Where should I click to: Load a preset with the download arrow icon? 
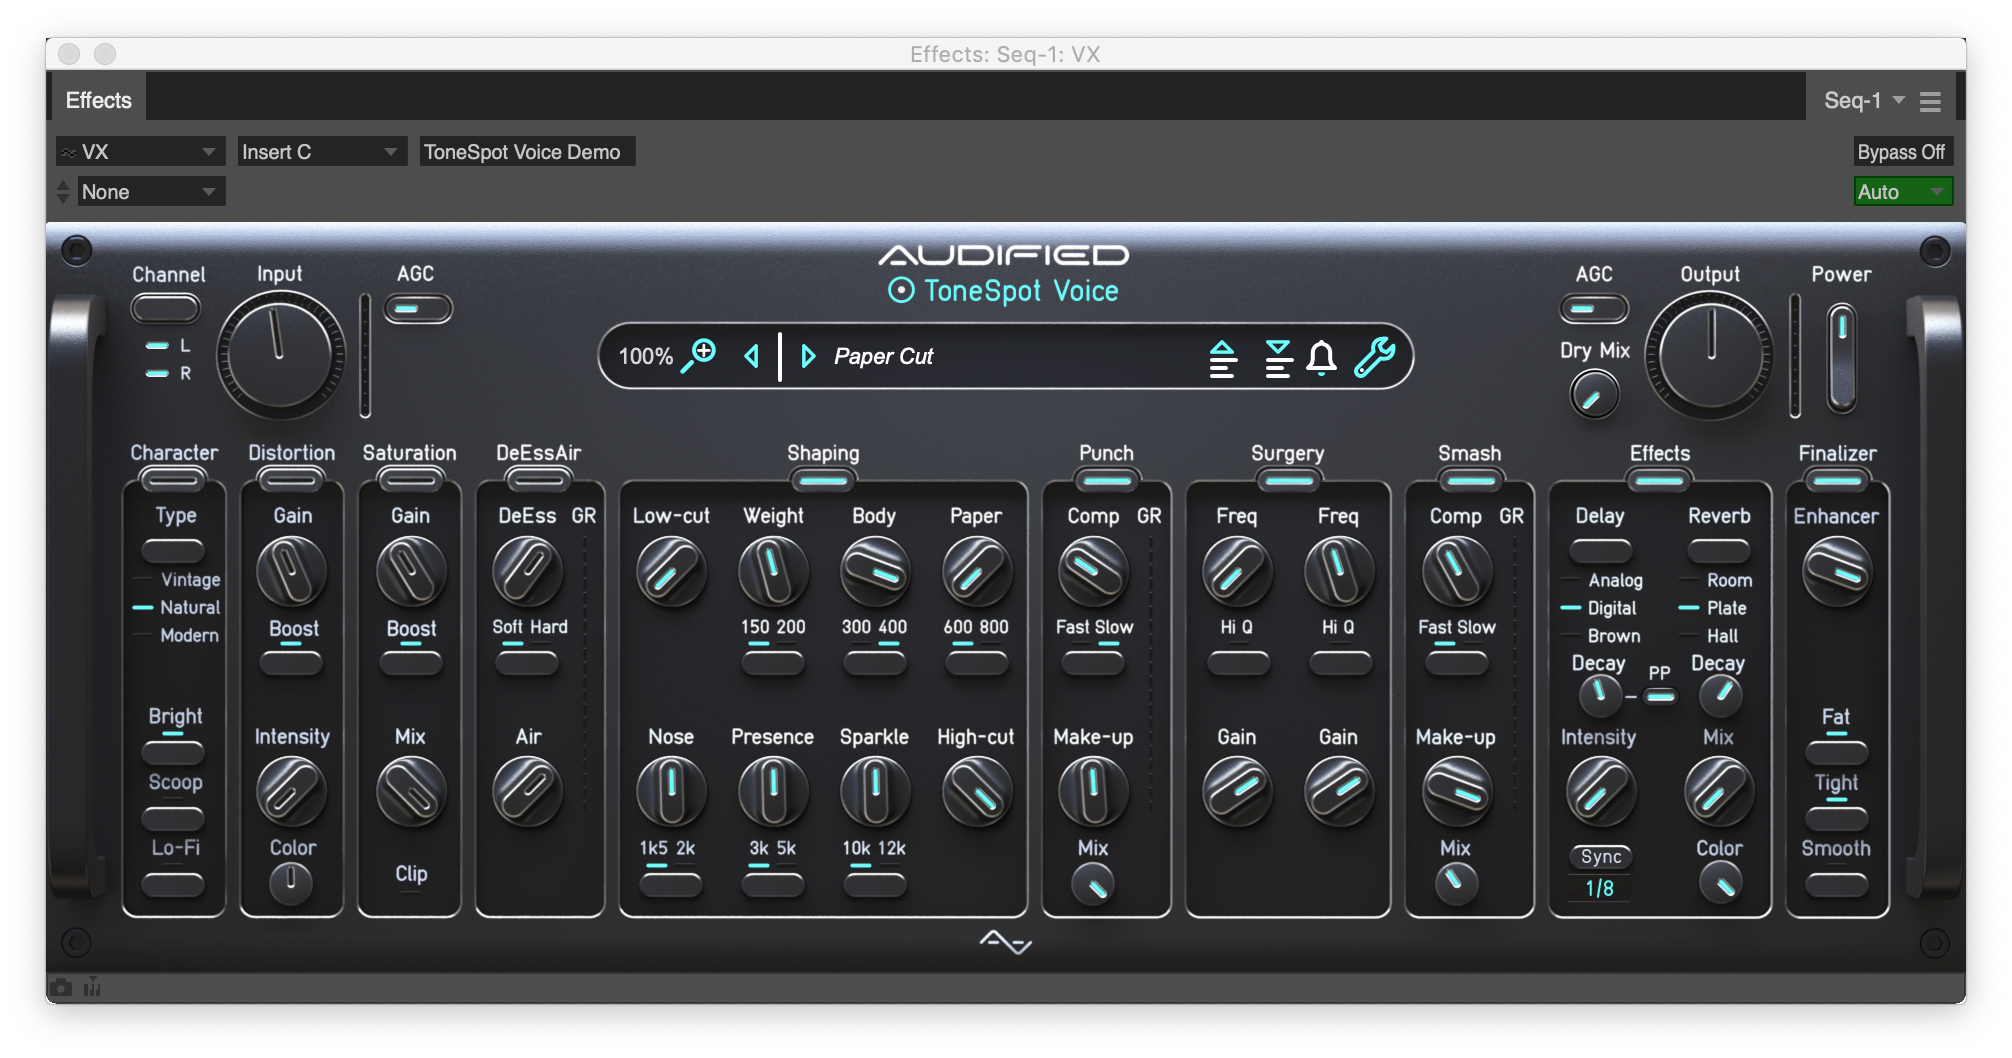(1277, 356)
